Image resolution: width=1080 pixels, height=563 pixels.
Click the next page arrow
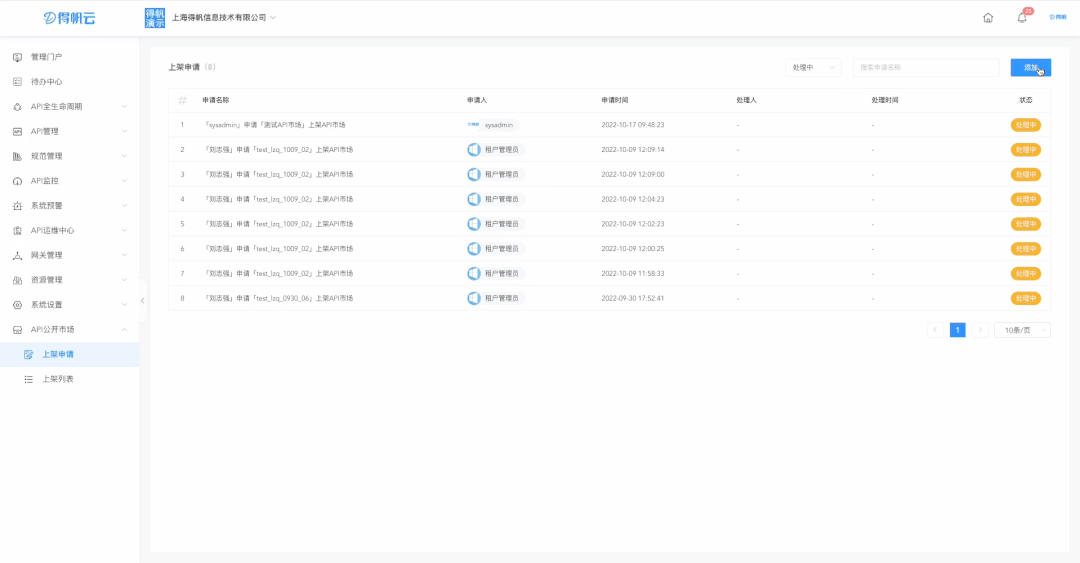click(980, 330)
